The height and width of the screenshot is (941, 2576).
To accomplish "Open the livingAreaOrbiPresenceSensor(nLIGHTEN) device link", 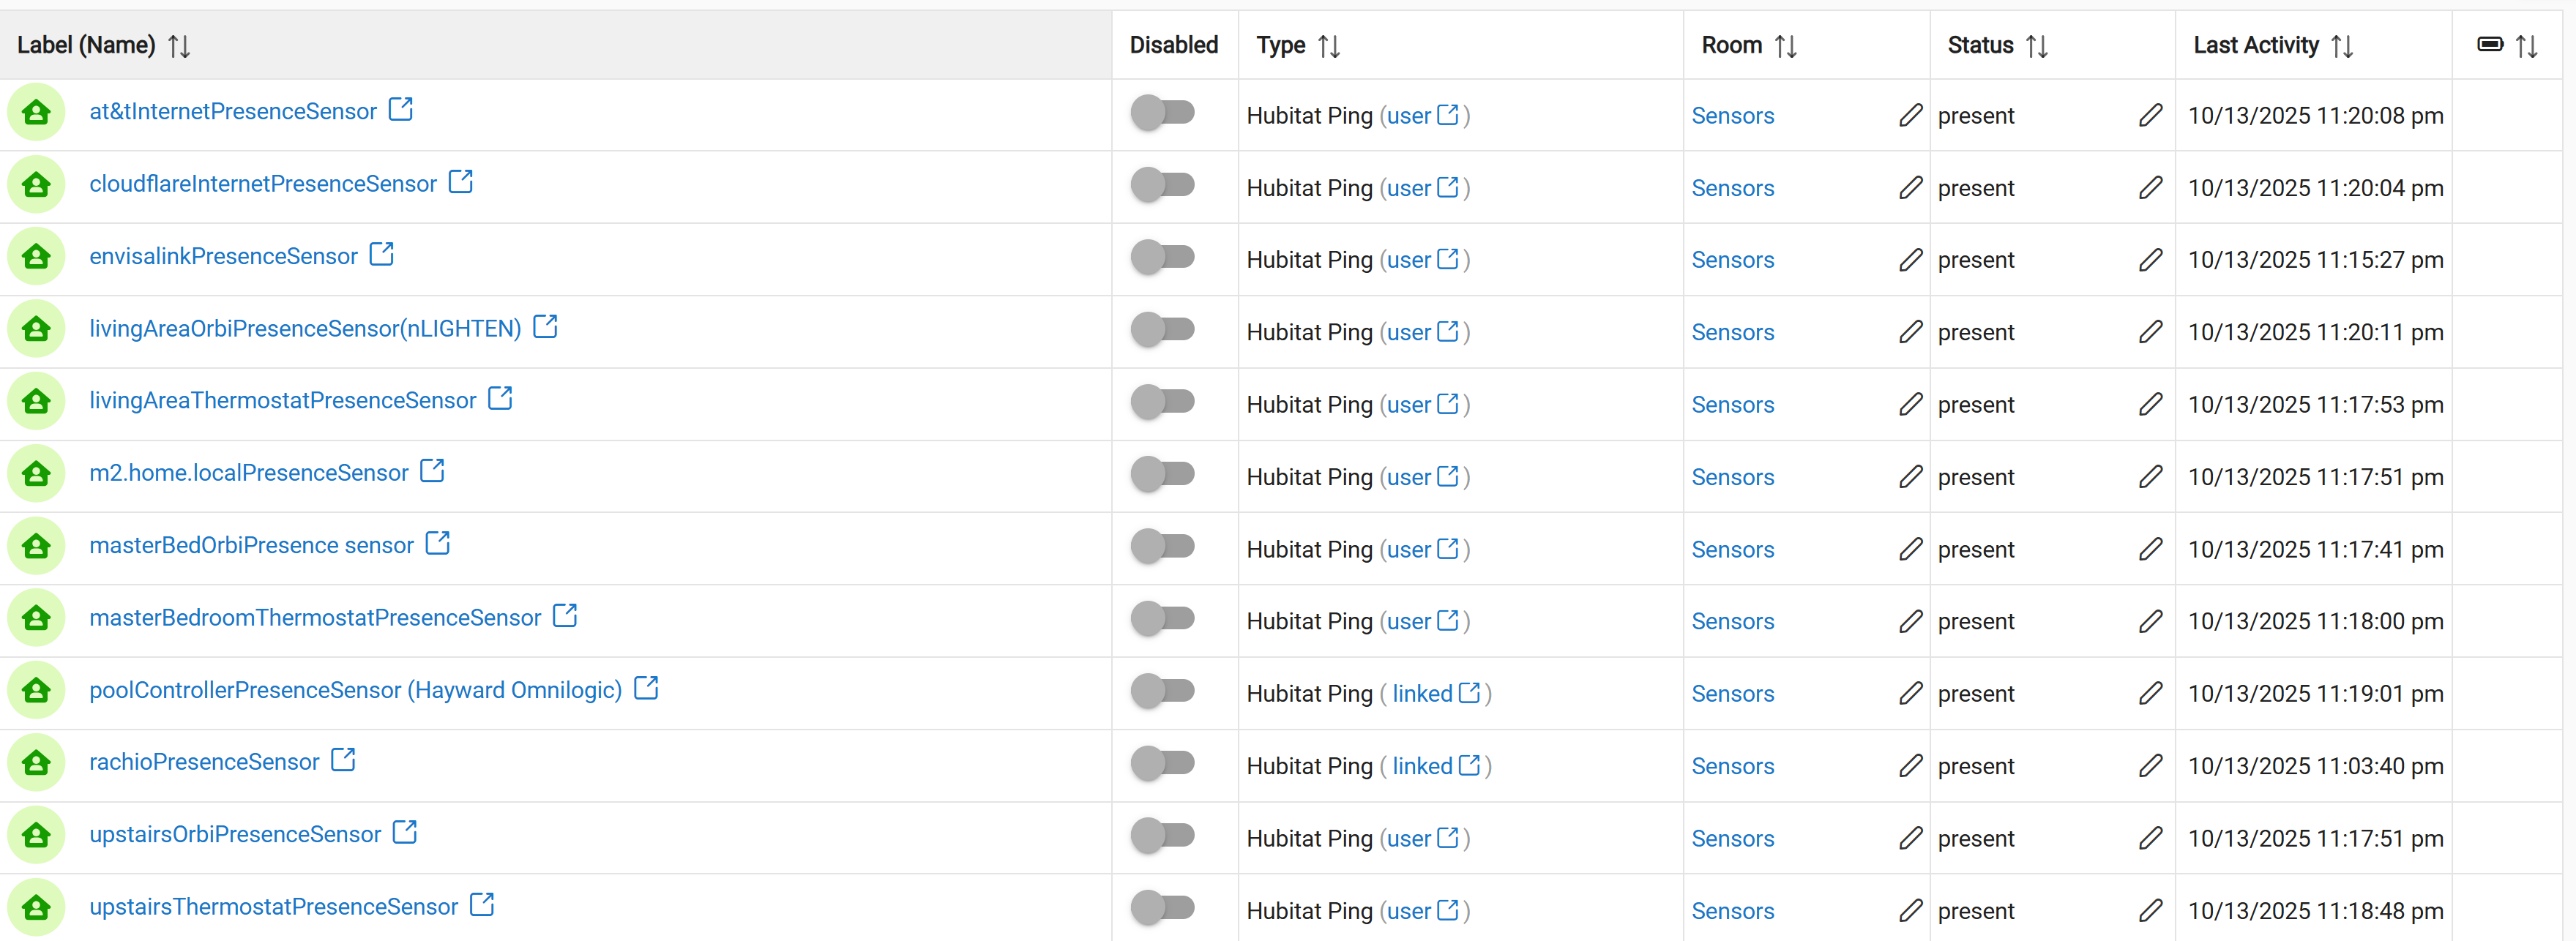I will (305, 329).
